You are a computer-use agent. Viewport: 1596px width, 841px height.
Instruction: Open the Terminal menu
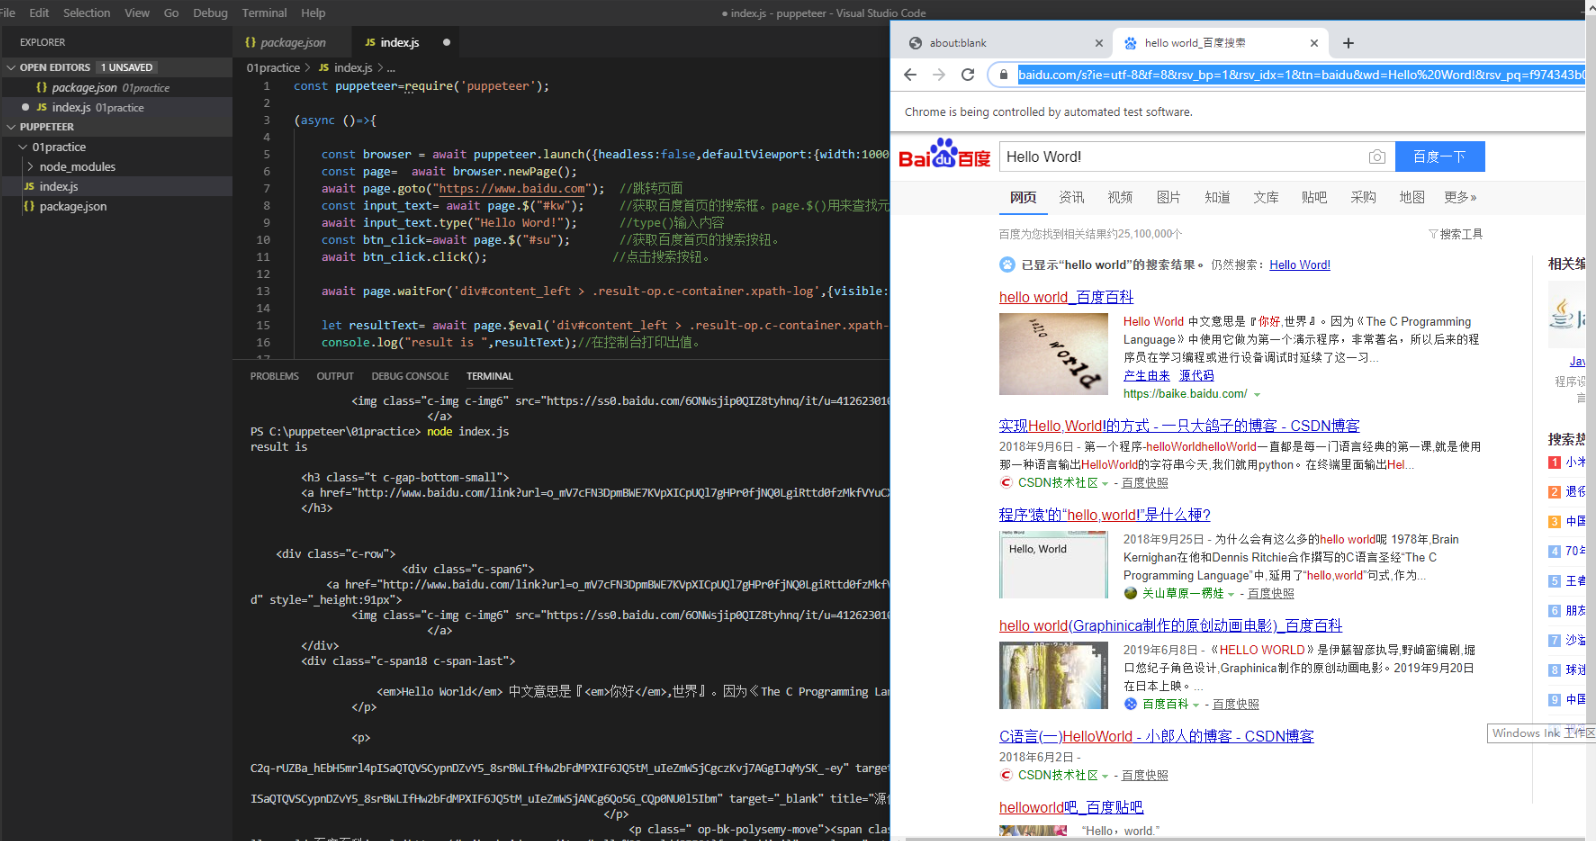pyautogui.click(x=264, y=13)
